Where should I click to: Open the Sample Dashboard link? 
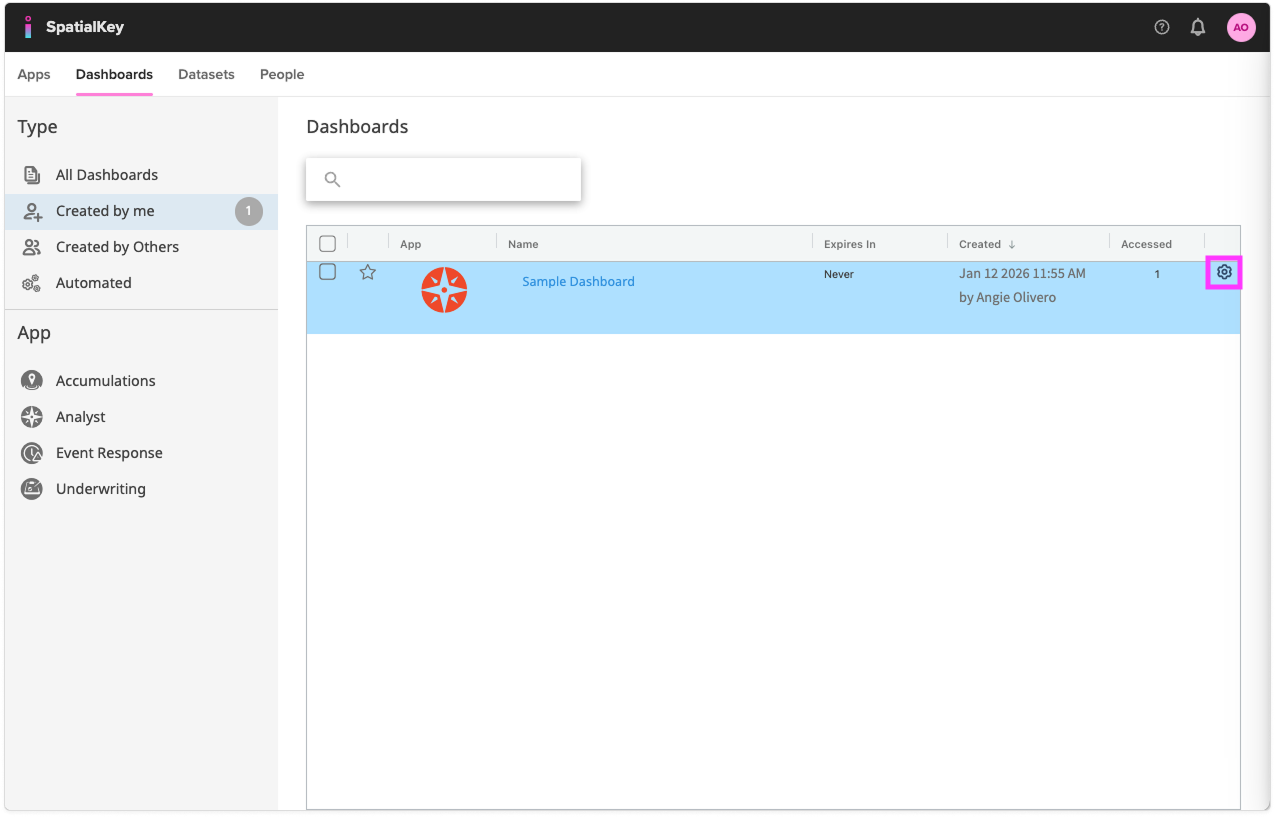tap(578, 281)
